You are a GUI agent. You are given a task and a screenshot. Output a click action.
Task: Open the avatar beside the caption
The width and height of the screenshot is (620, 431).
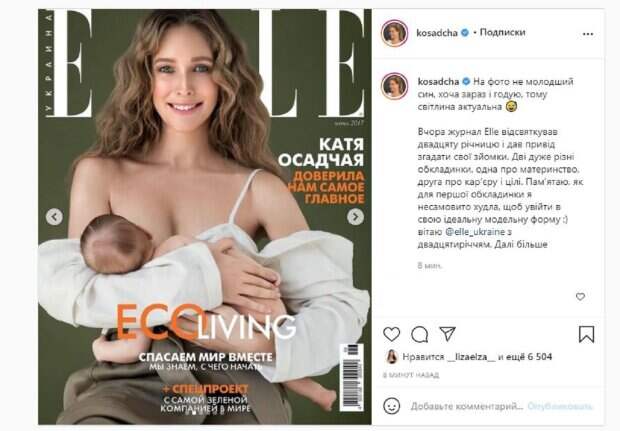point(394,86)
